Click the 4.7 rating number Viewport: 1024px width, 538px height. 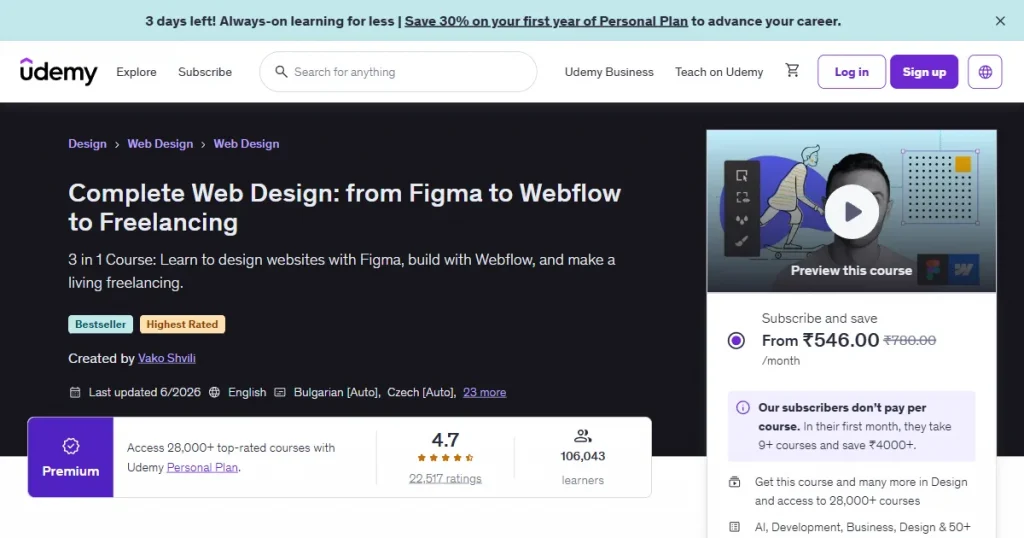(445, 439)
